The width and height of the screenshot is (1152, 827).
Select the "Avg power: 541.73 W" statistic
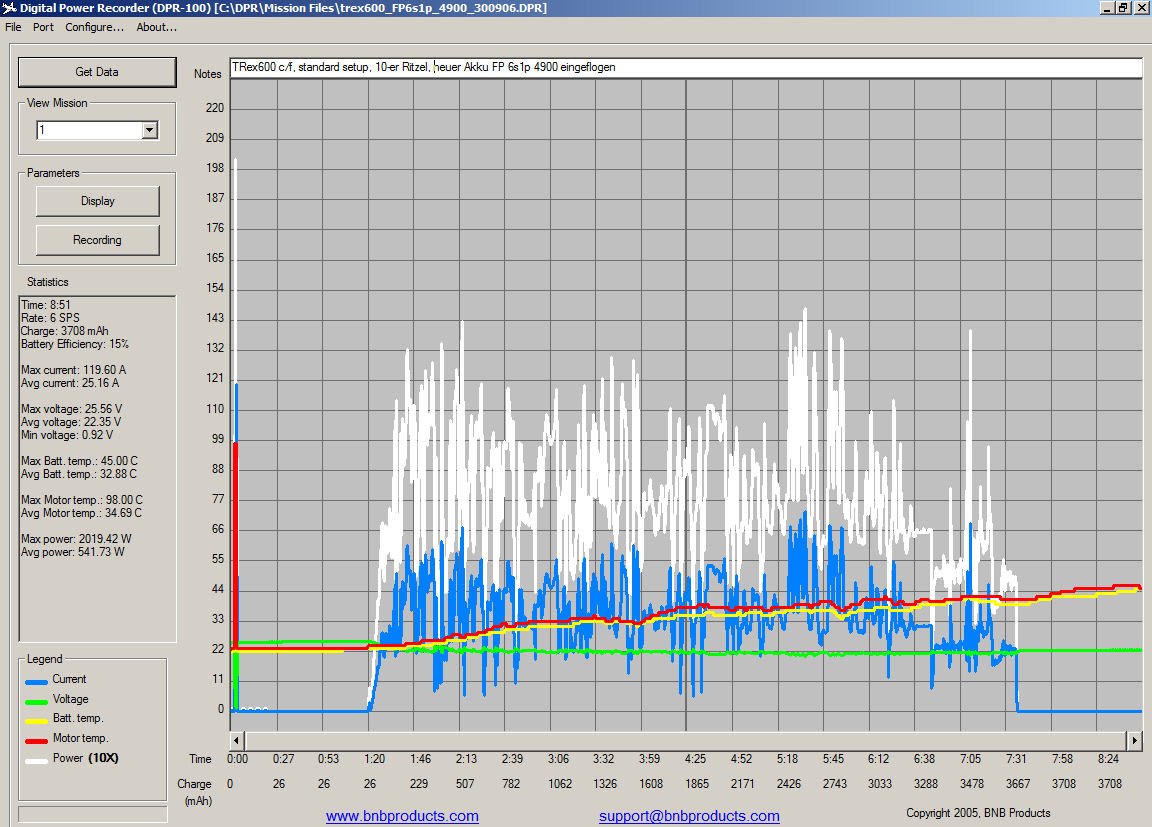click(73, 552)
